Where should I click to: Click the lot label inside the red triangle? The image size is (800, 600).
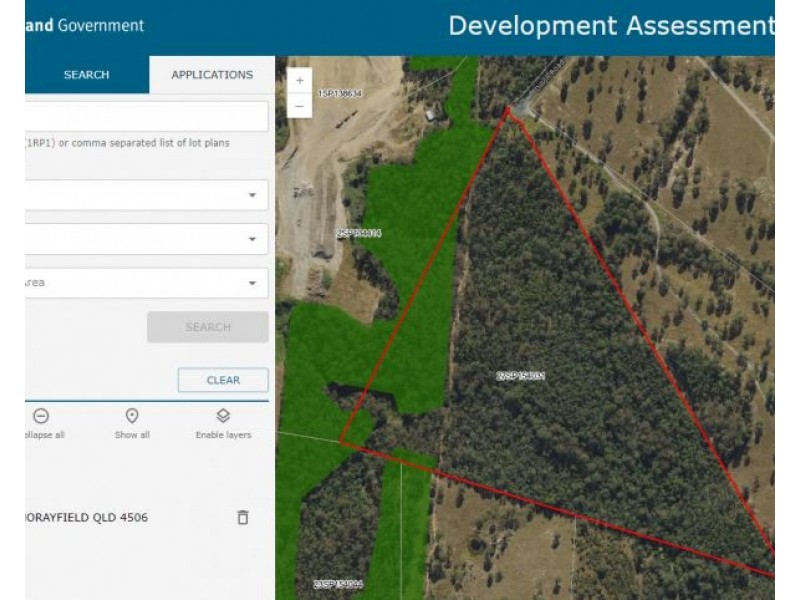(x=520, y=376)
